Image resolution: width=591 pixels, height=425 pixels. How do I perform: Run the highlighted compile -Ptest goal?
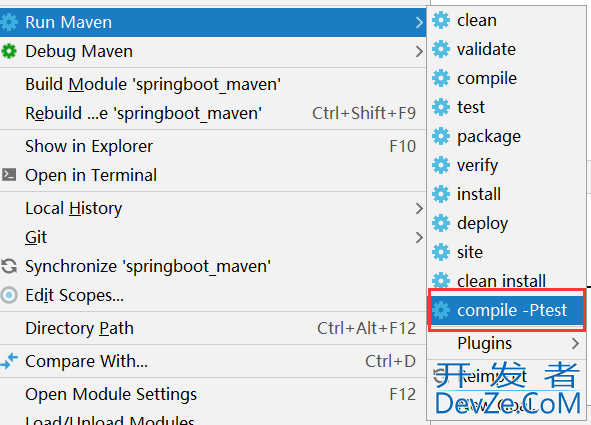pyautogui.click(x=507, y=310)
